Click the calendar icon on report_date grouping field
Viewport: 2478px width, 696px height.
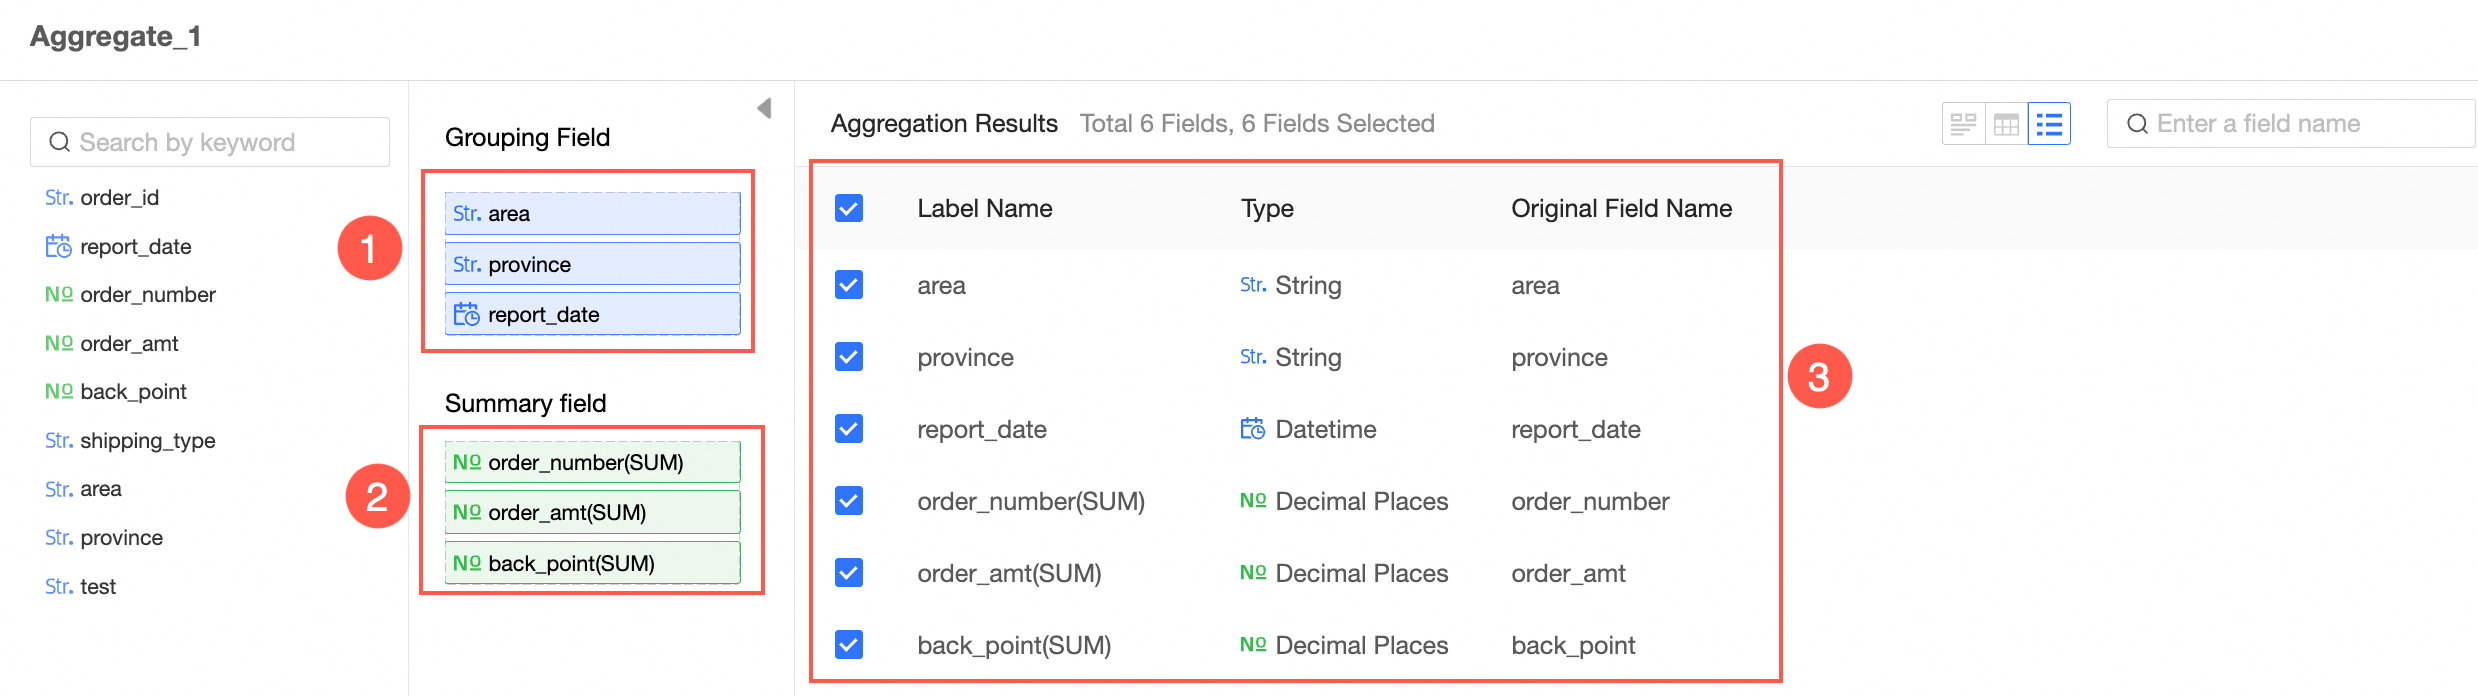click(466, 314)
